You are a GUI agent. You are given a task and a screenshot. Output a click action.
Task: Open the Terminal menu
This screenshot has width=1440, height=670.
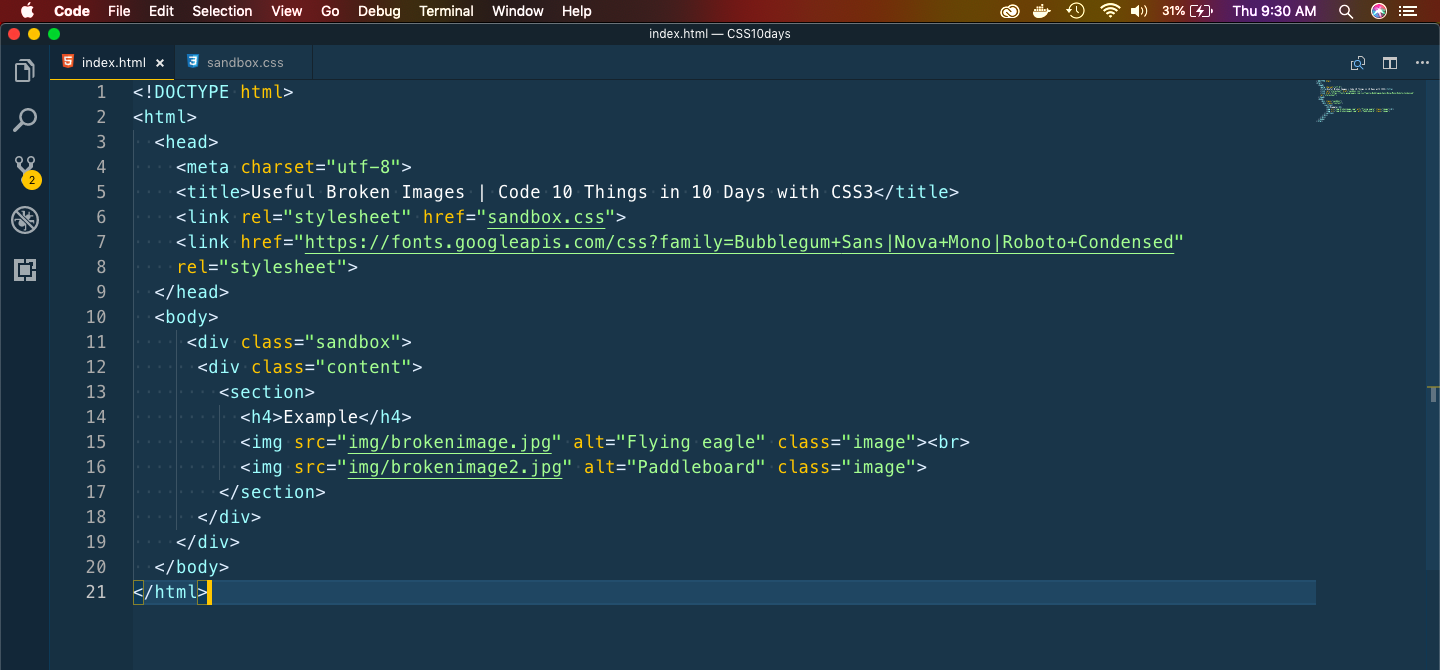click(446, 11)
